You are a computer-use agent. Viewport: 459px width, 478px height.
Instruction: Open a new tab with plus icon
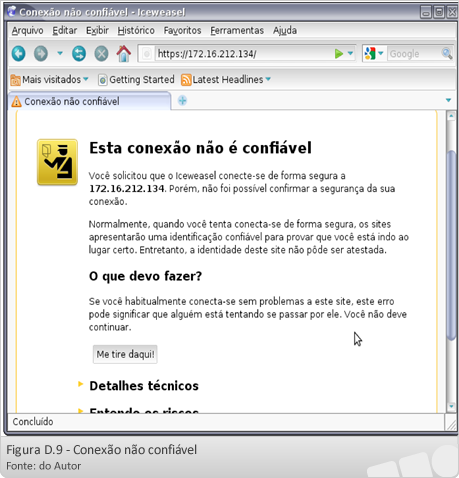tap(182, 100)
